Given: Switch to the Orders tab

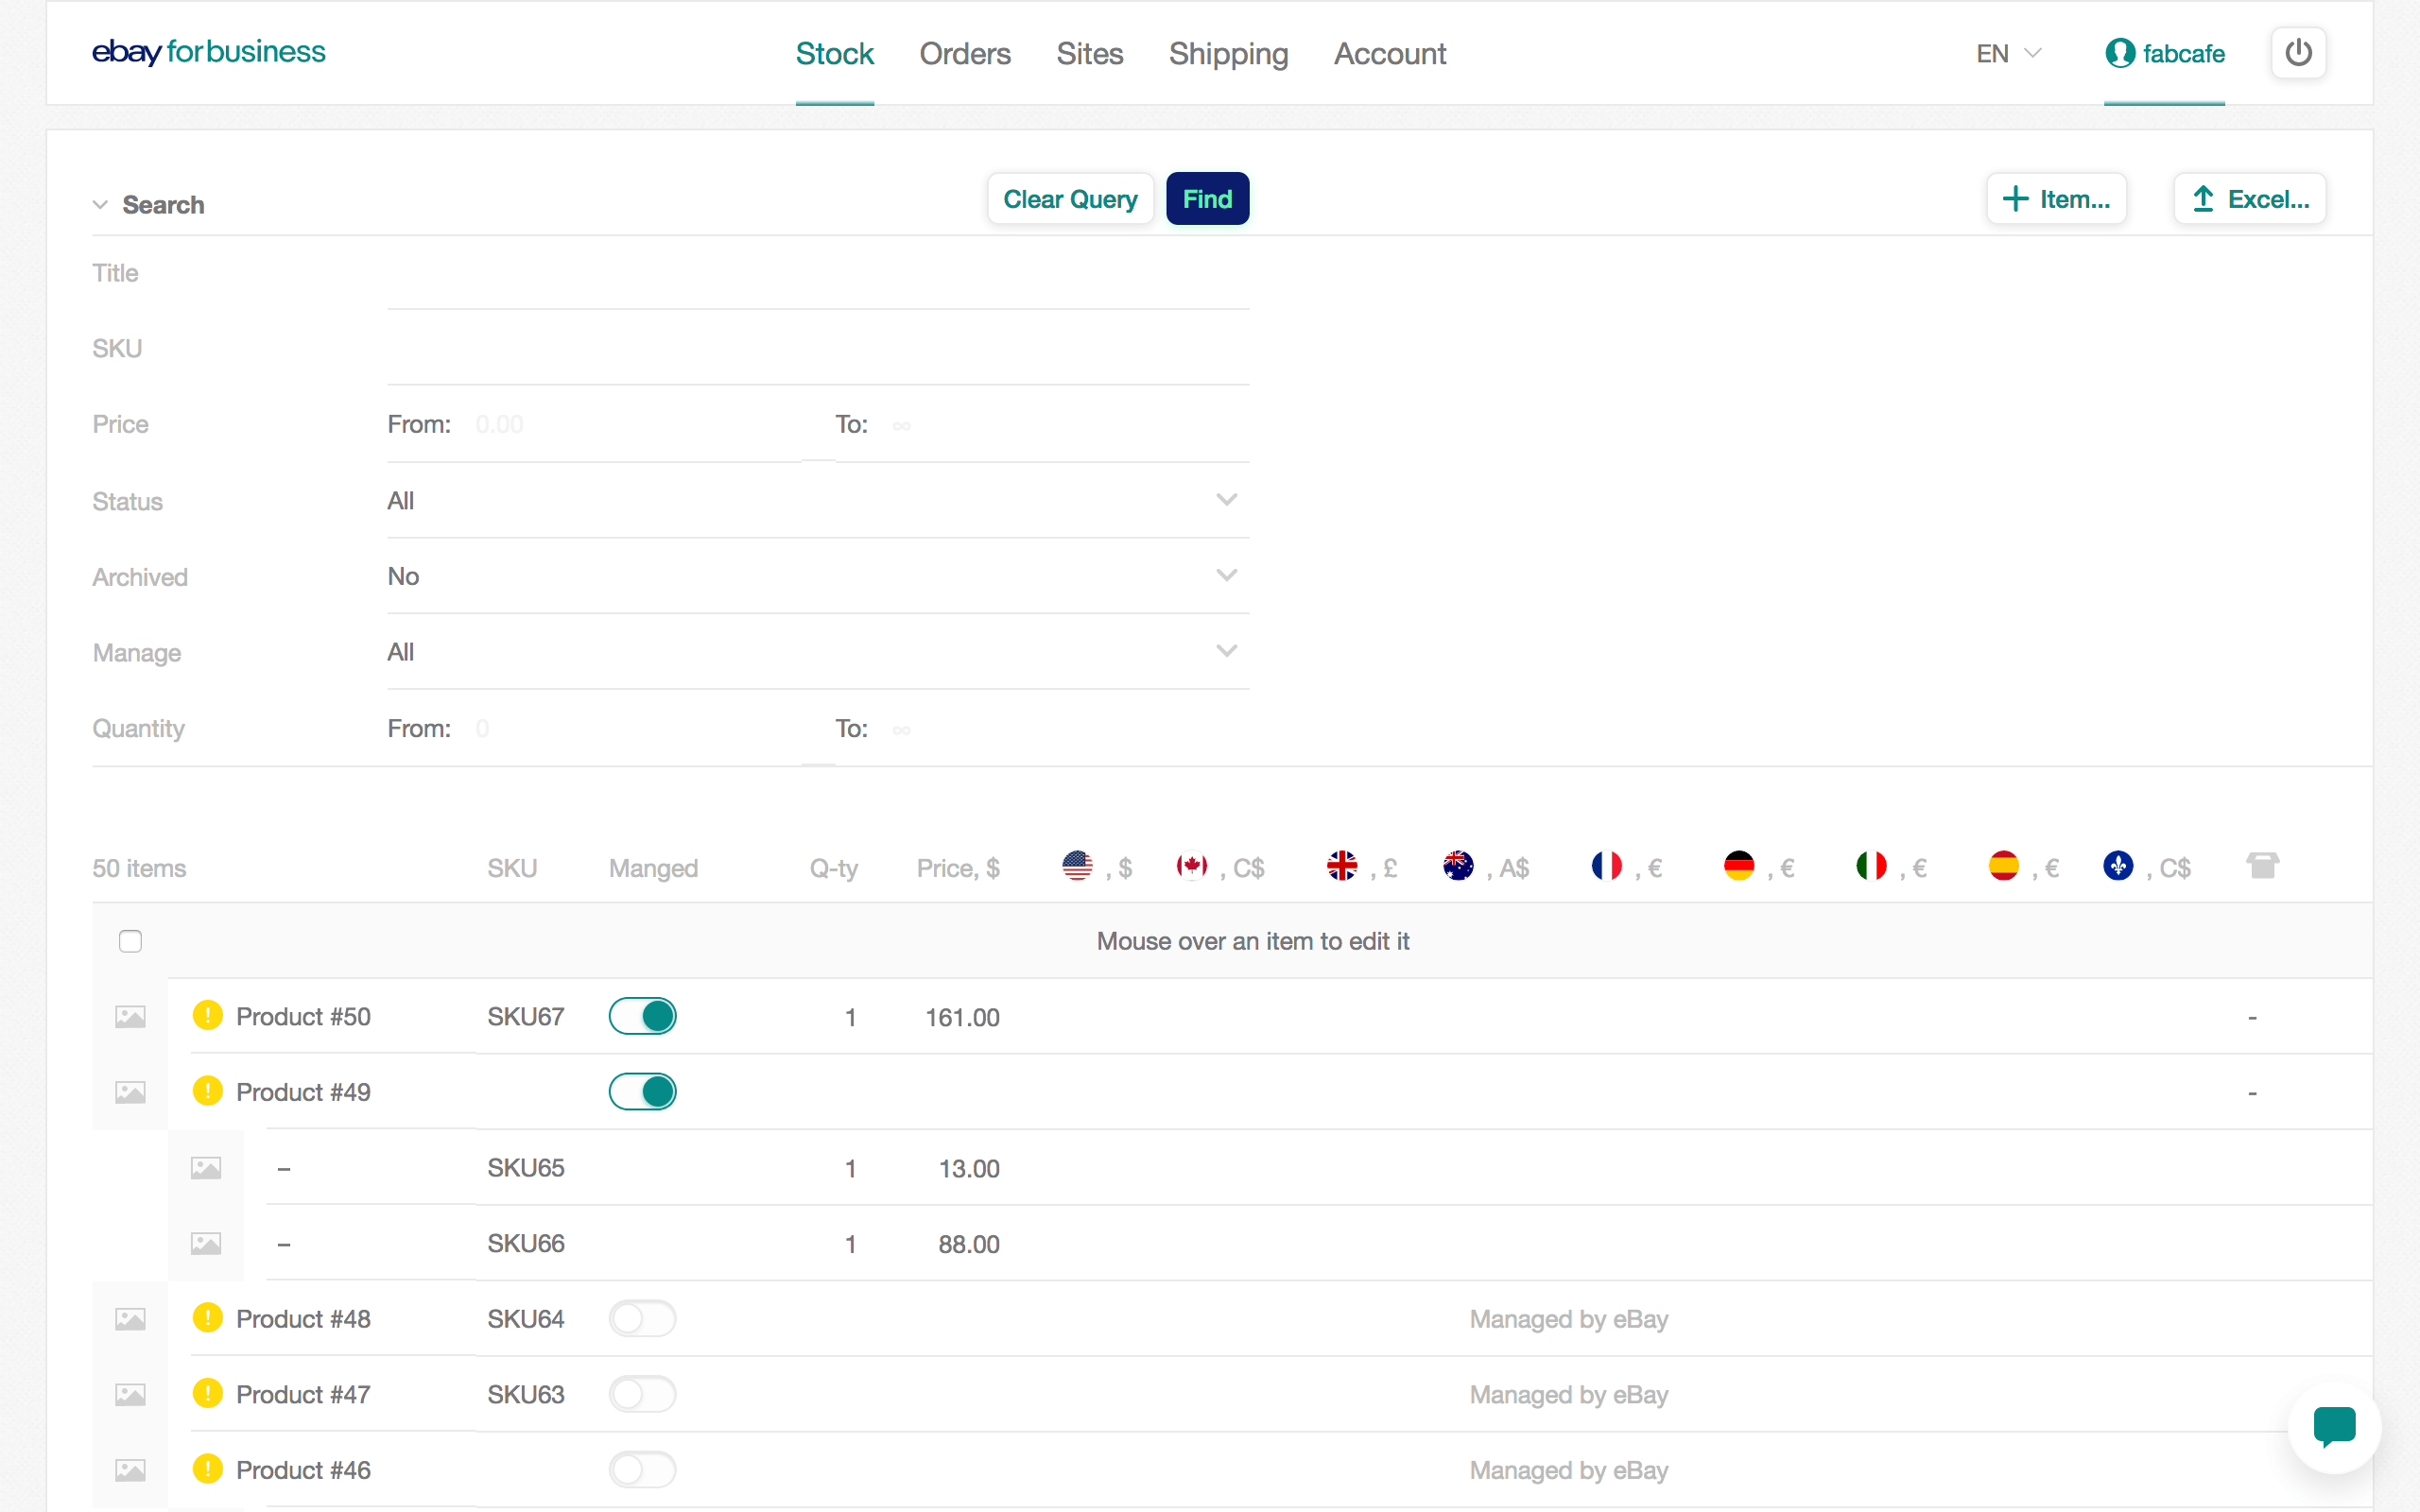Looking at the screenshot, I should [x=964, y=53].
